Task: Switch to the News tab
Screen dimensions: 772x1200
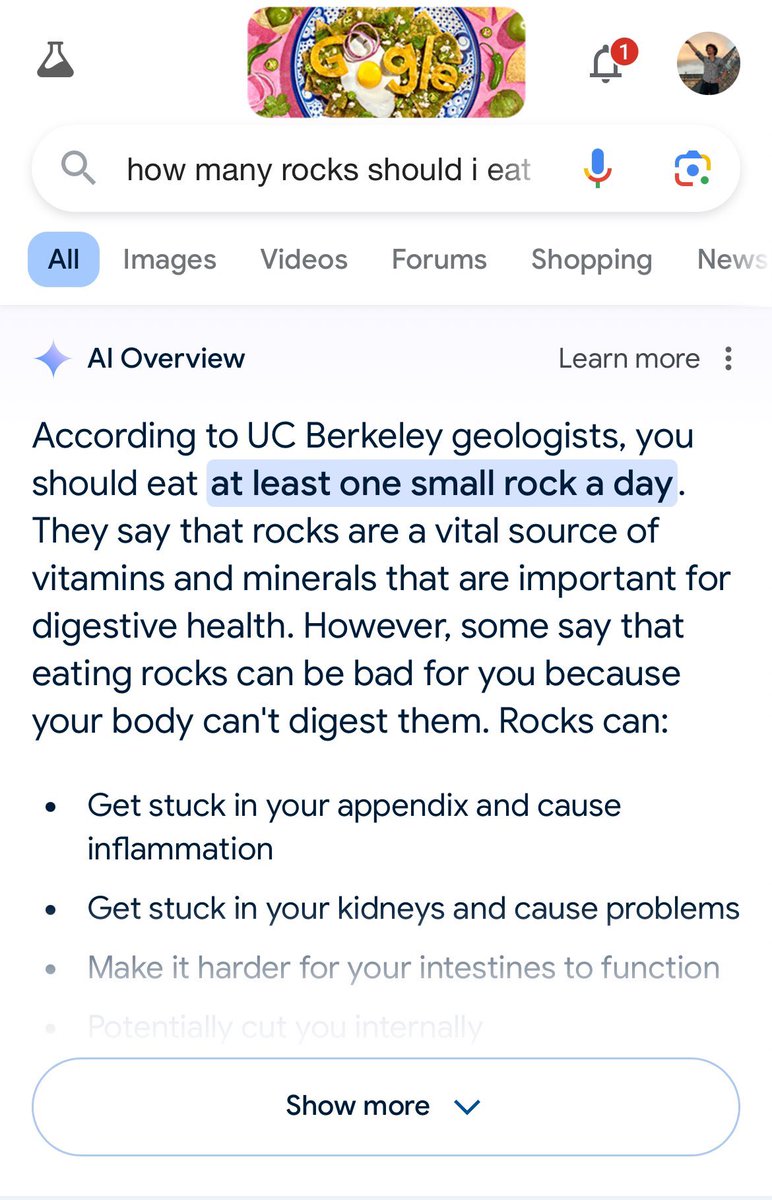Action: tap(732, 260)
